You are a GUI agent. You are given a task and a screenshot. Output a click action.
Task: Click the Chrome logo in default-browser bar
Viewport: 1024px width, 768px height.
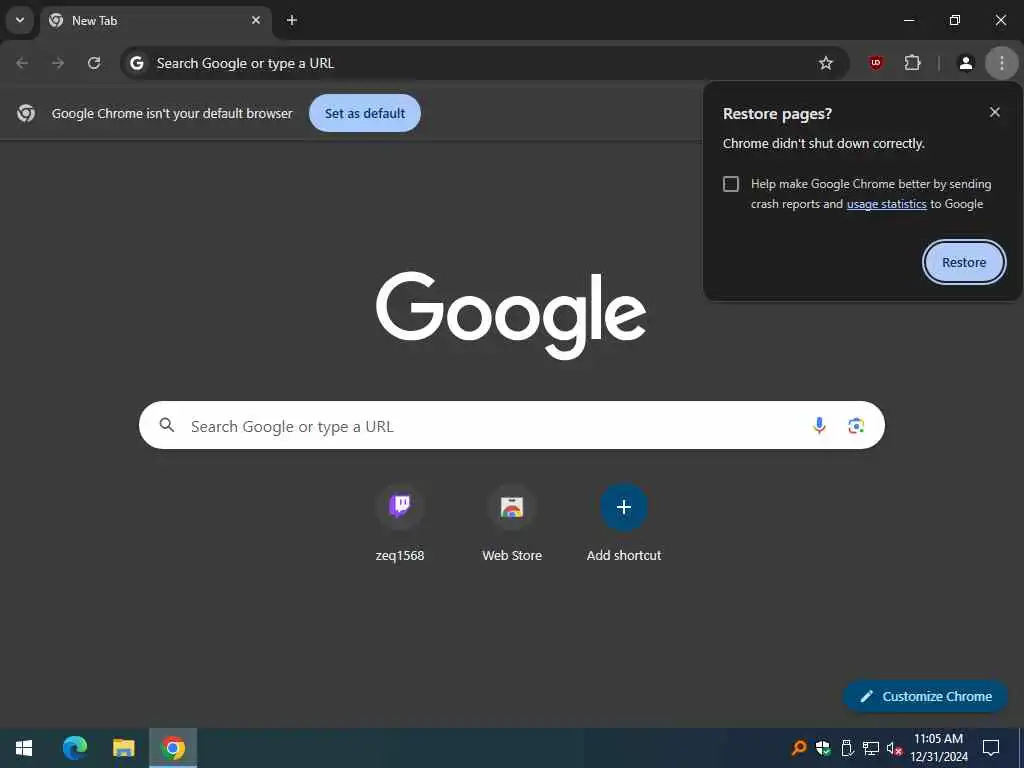[x=26, y=113]
